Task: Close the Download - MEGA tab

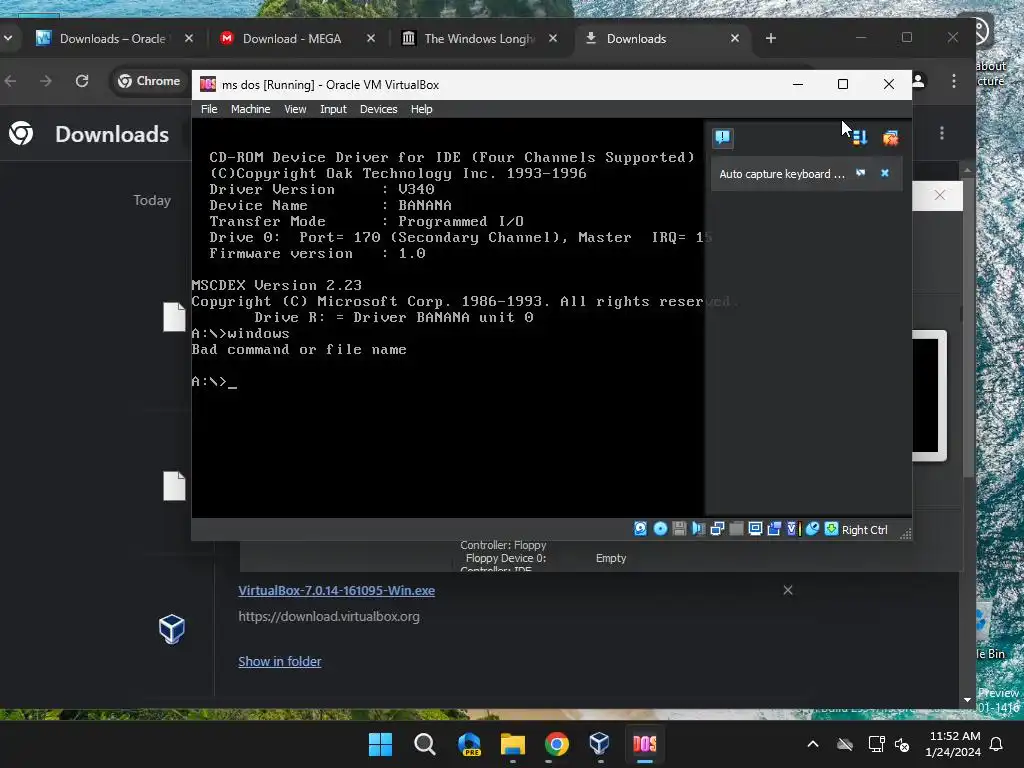Action: pyautogui.click(x=371, y=39)
